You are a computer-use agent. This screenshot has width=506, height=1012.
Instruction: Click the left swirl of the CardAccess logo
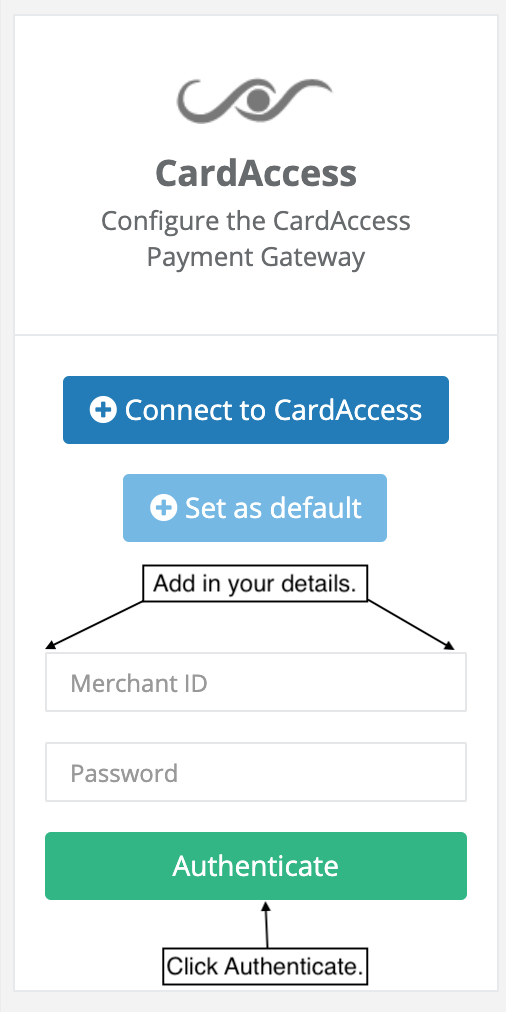click(x=207, y=103)
